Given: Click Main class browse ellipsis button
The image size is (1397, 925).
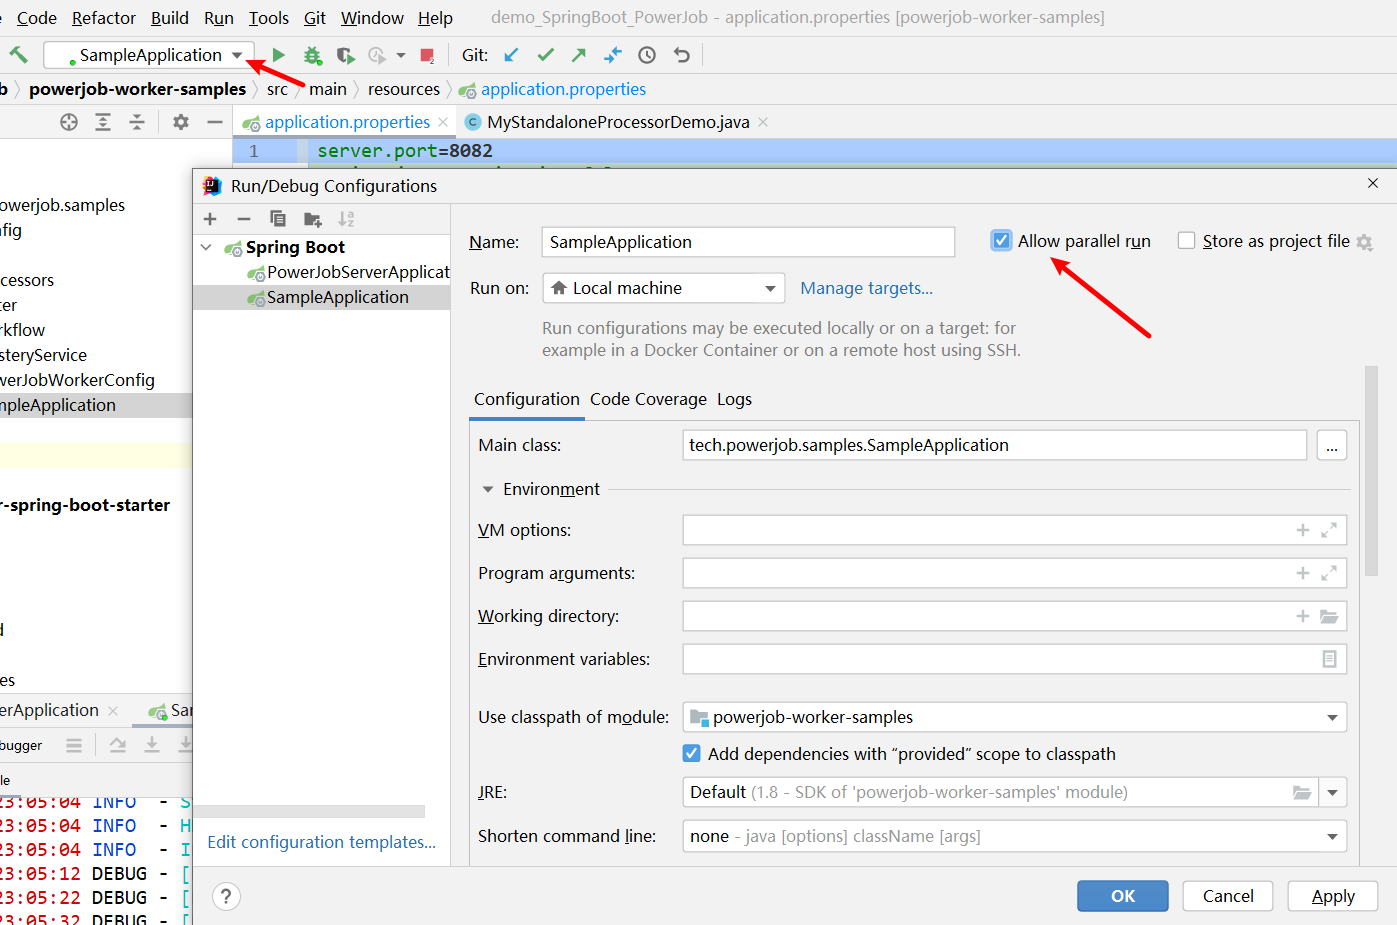Looking at the screenshot, I should tap(1332, 445).
